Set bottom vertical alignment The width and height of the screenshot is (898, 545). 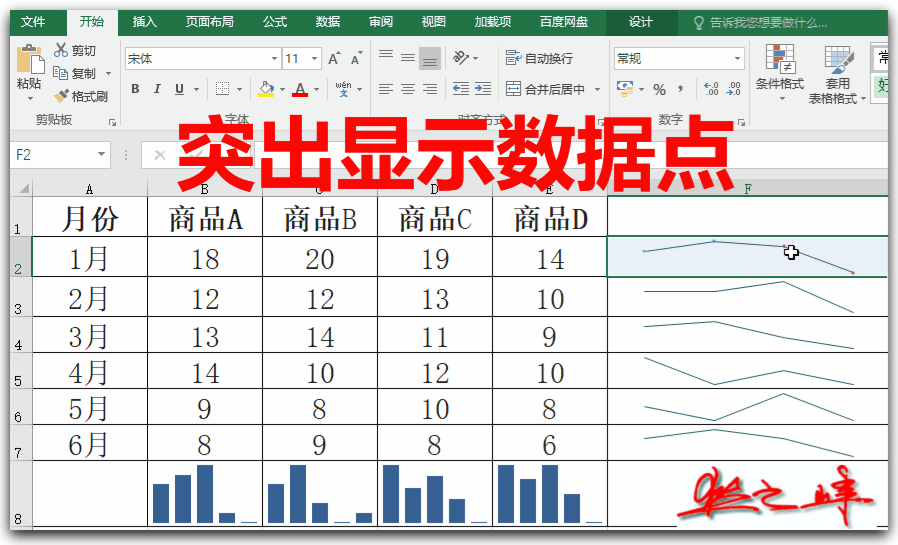[x=430, y=58]
